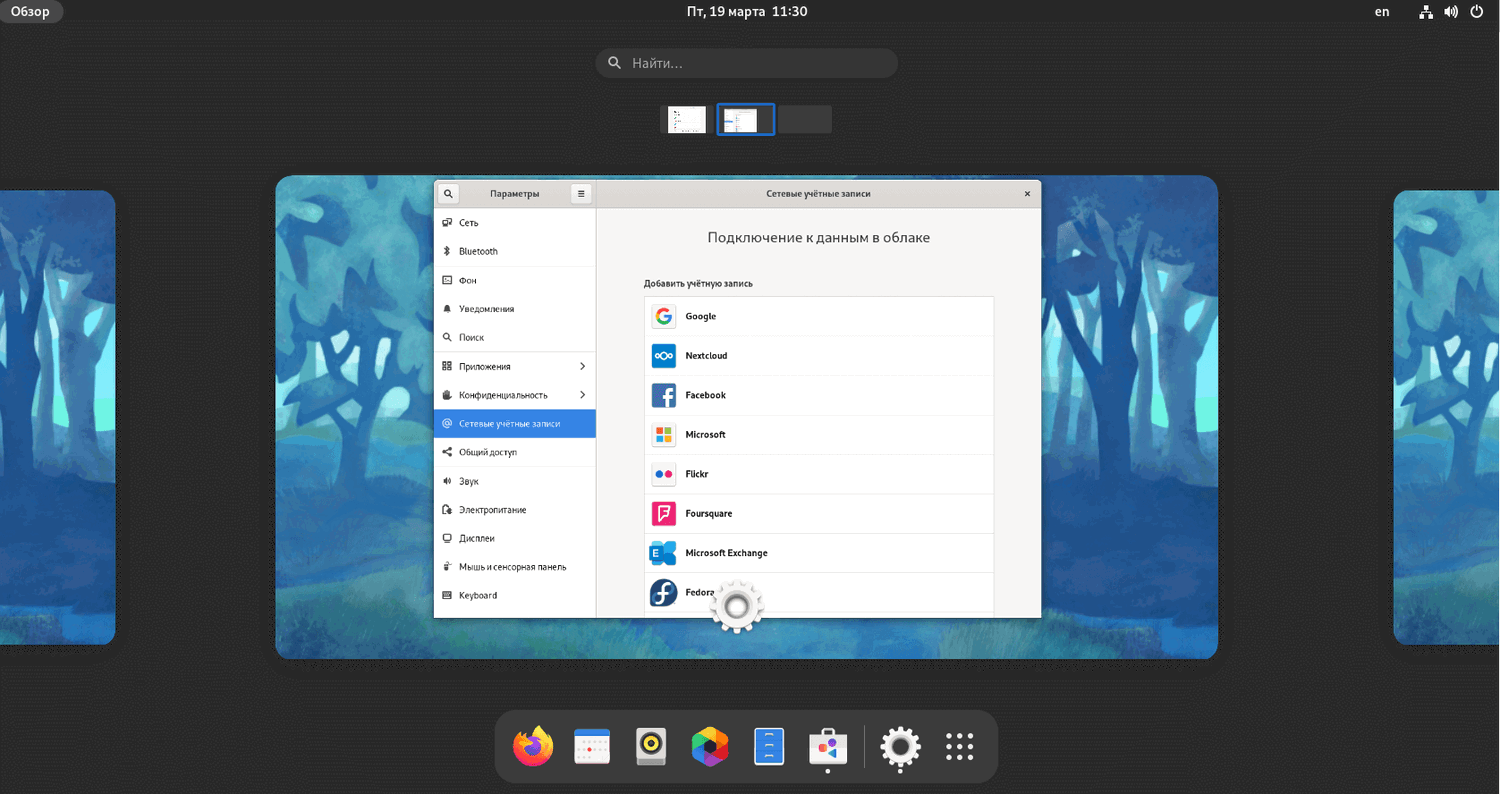
Task: Open the Мышь и сенсорная панель icon
Action: point(447,567)
